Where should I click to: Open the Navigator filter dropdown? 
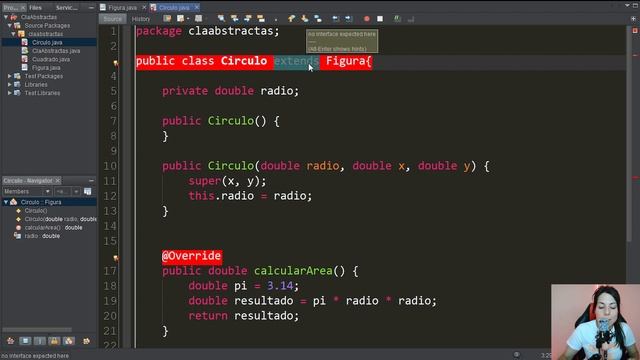point(67,191)
